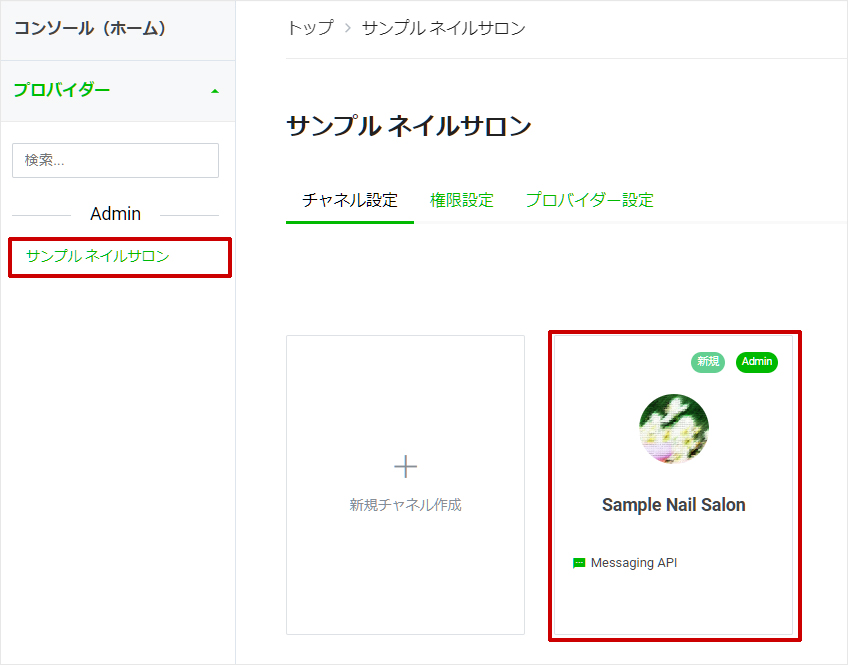
Task: Click the Sample Nail Salon profile image
Action: pos(673,429)
